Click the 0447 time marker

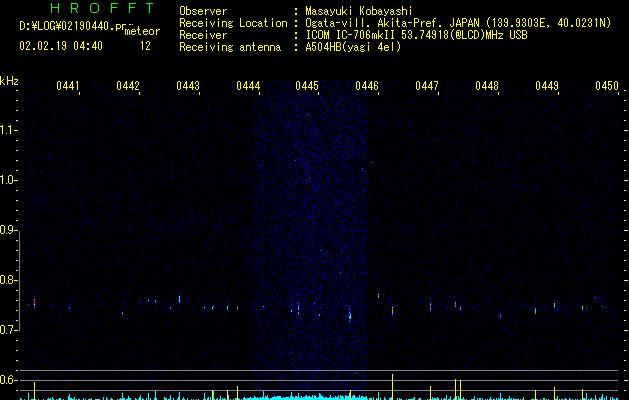click(x=427, y=86)
